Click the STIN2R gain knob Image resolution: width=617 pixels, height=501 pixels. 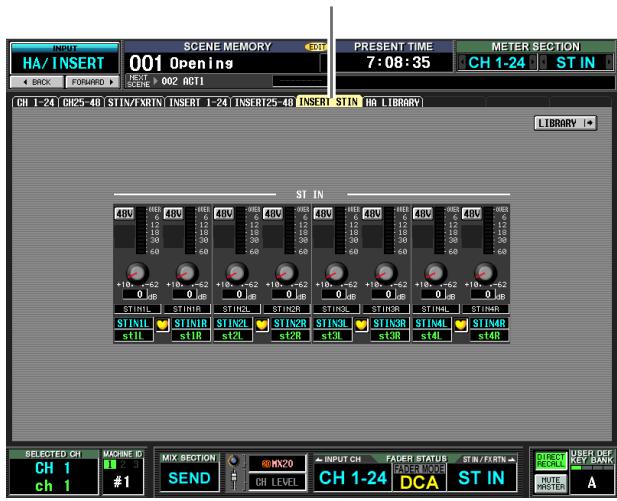[x=286, y=272]
